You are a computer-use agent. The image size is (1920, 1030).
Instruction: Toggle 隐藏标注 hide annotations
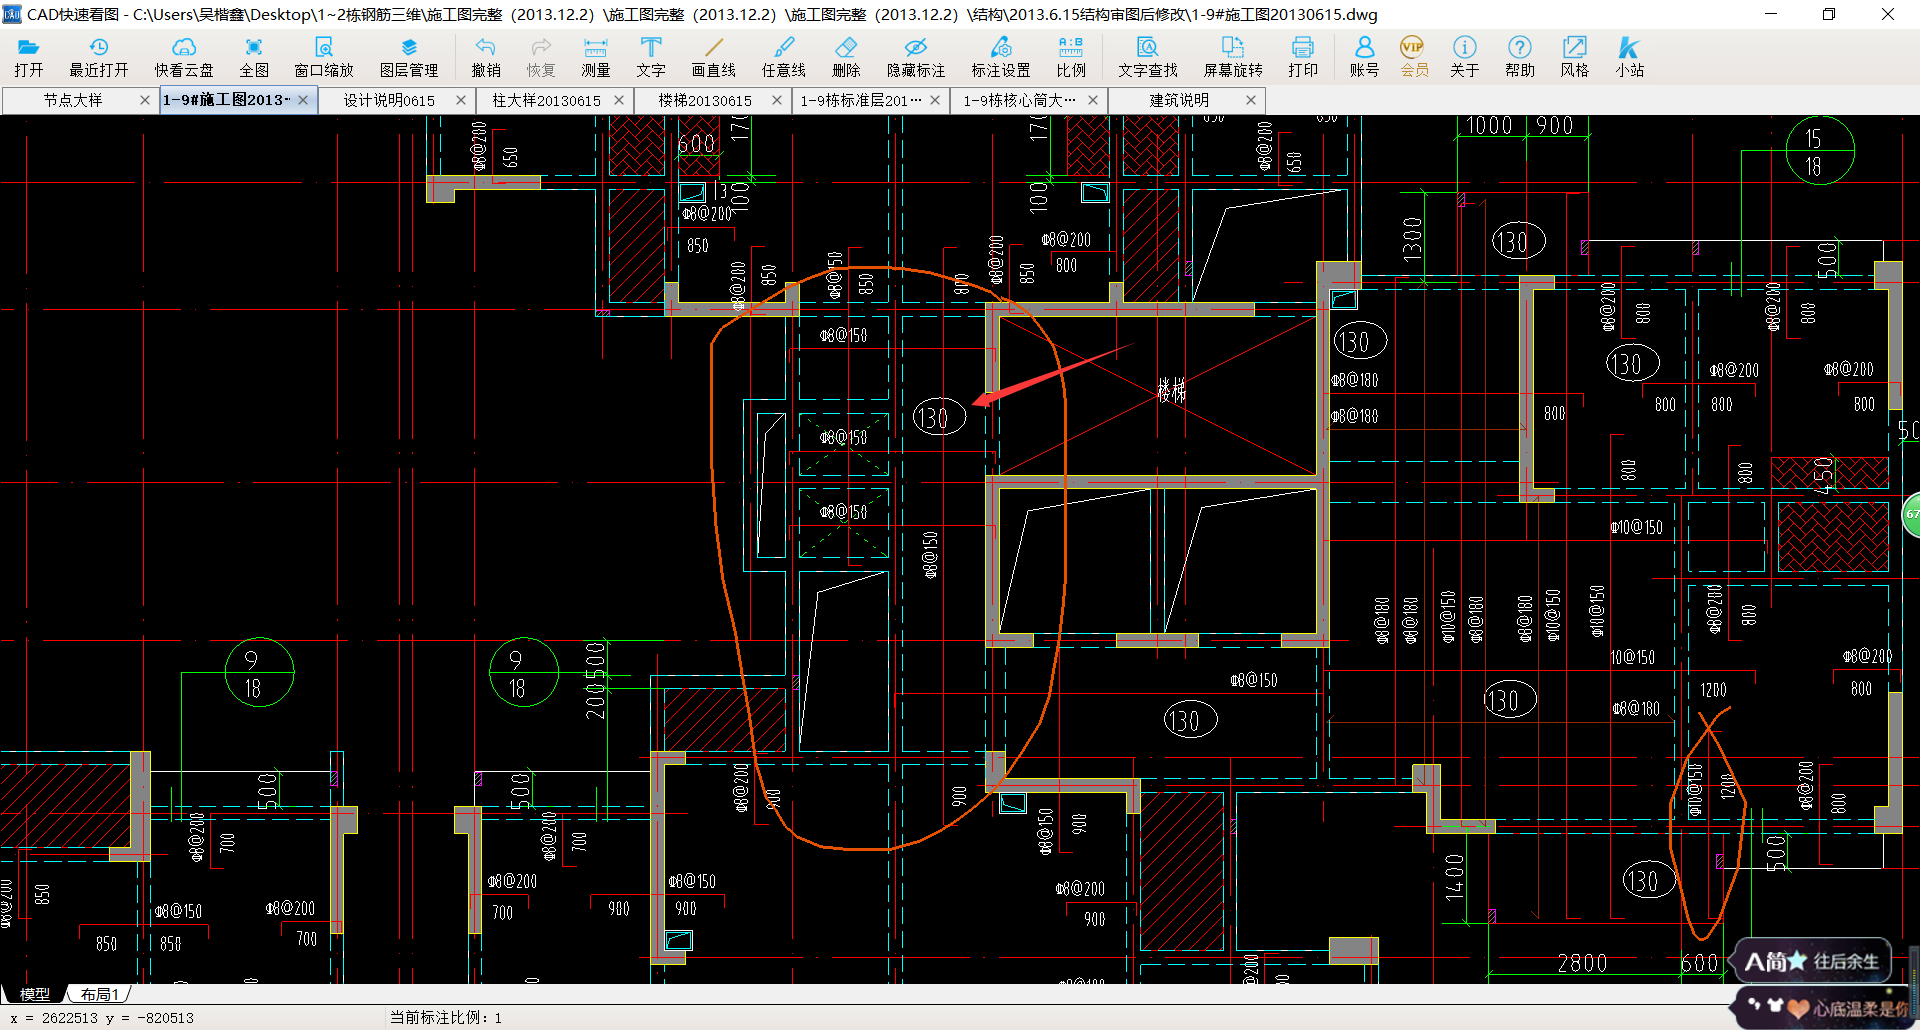pyautogui.click(x=916, y=57)
